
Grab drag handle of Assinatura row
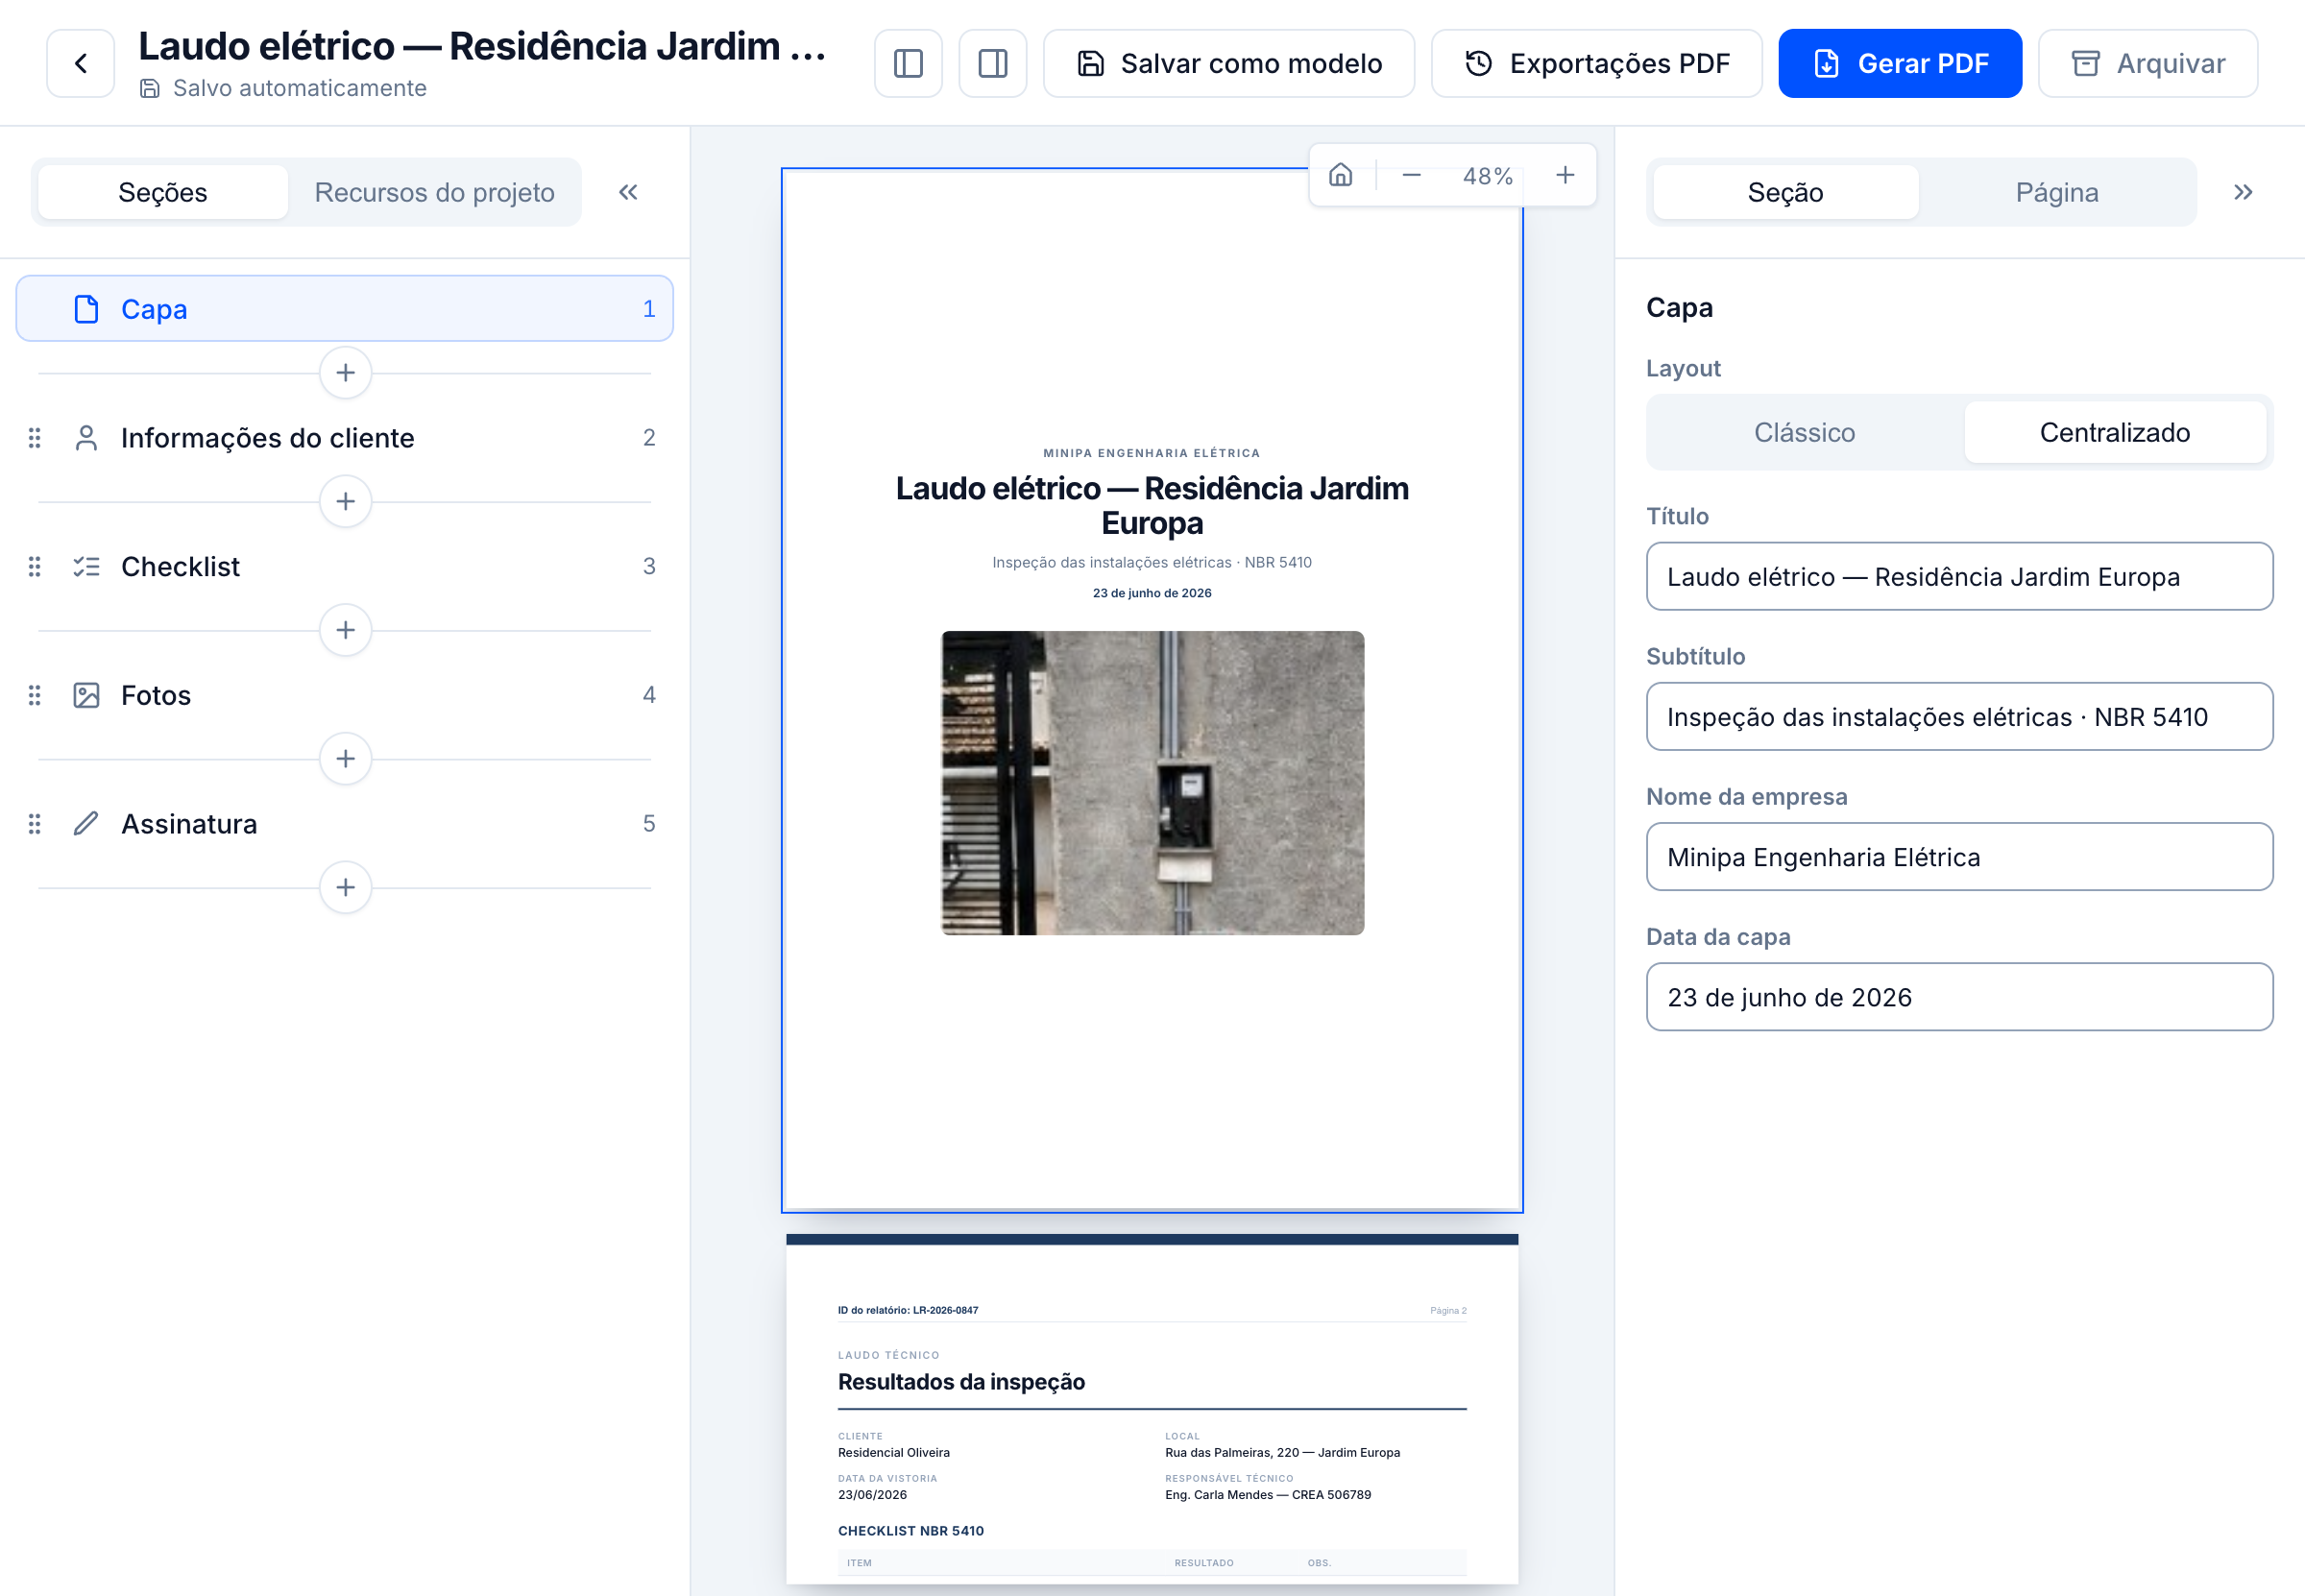[34, 823]
